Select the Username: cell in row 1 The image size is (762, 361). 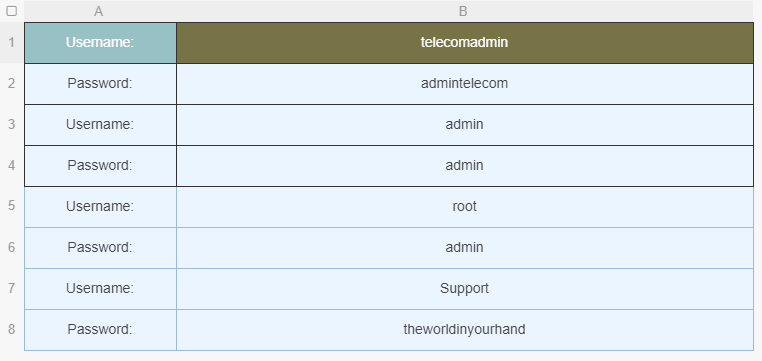pos(100,43)
